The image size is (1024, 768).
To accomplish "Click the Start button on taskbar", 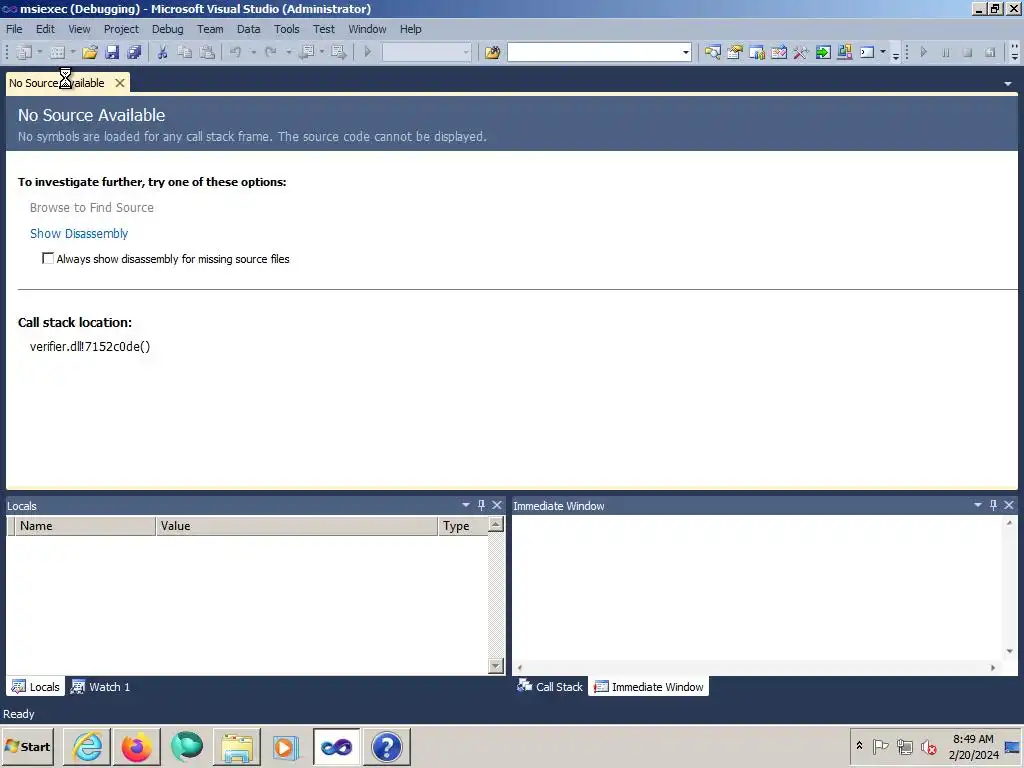I will coord(27,746).
